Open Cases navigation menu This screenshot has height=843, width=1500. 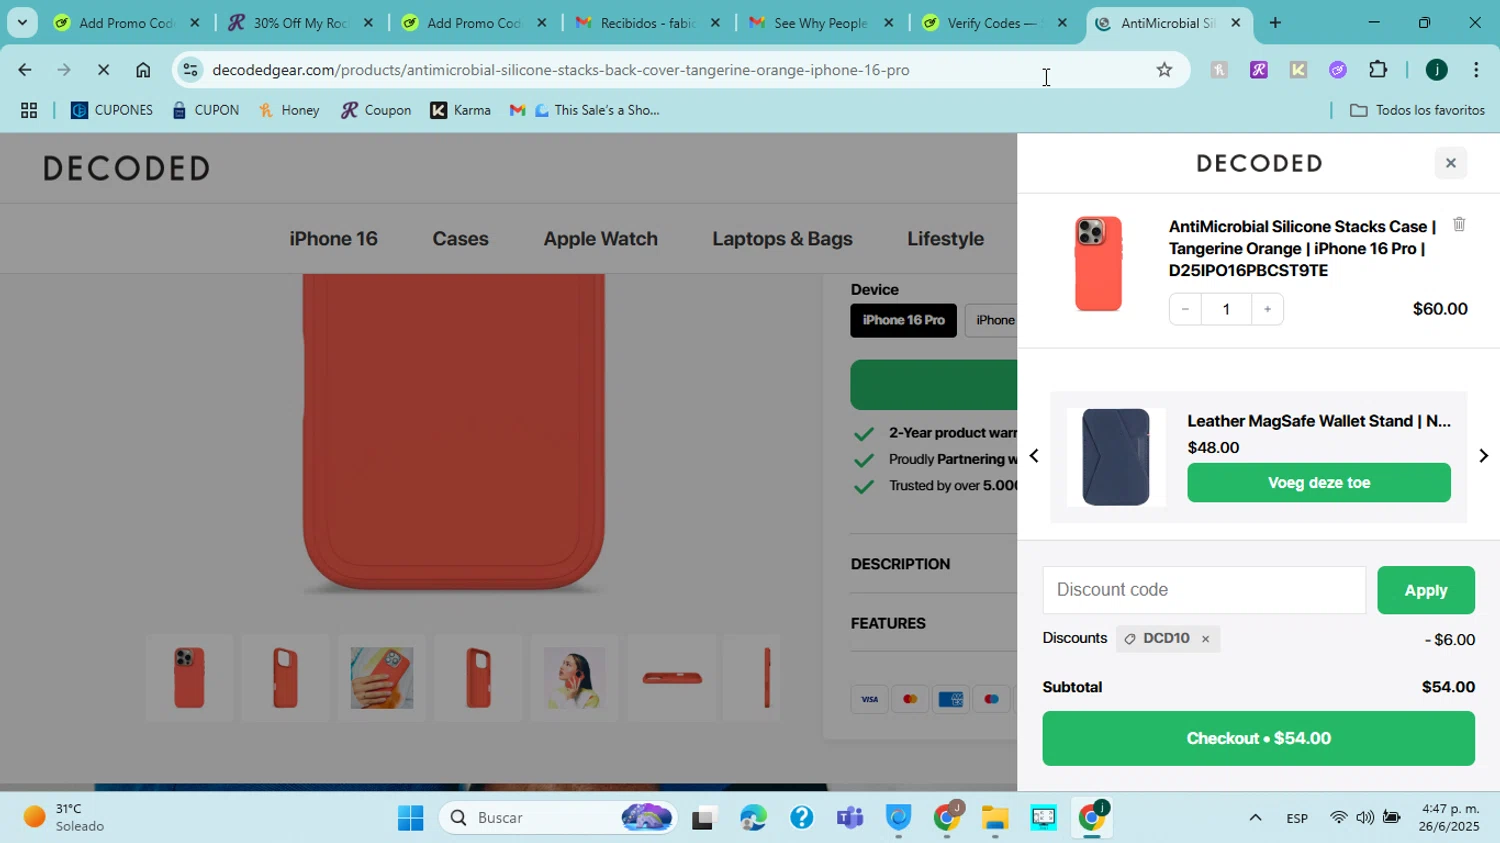click(x=460, y=239)
